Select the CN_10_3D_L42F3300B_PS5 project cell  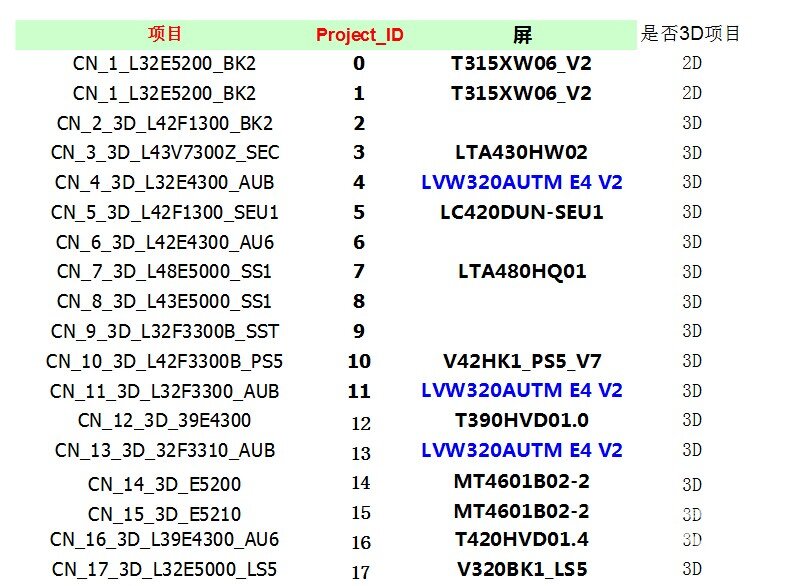point(164,361)
